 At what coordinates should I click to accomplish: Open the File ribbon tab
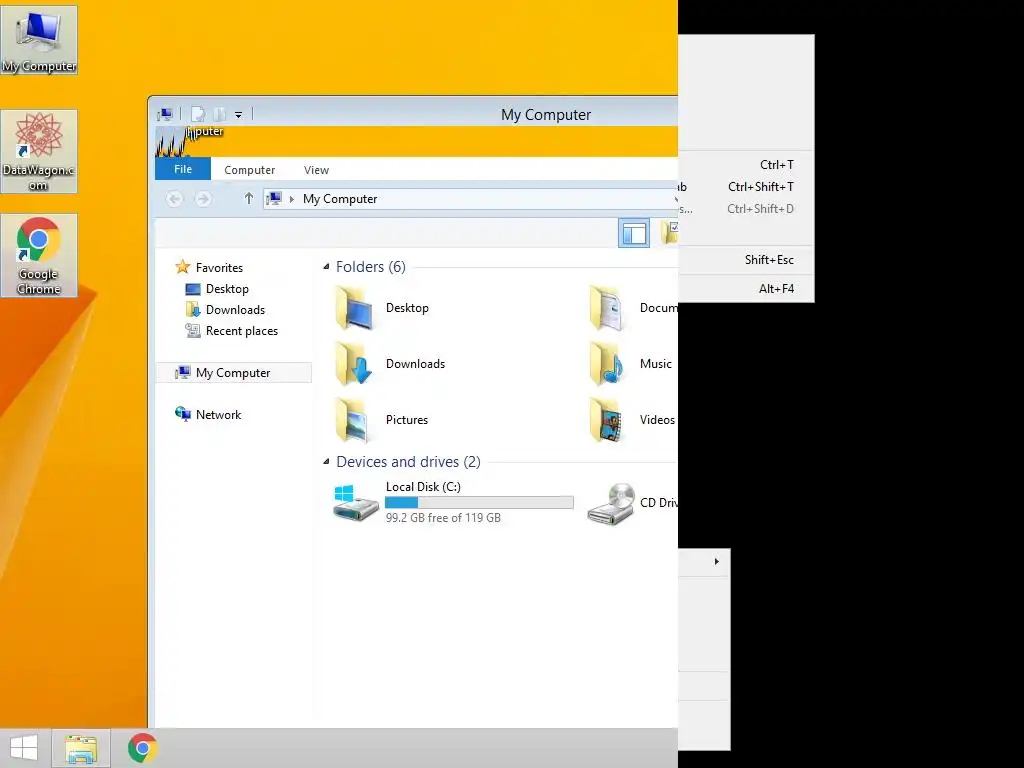click(183, 169)
